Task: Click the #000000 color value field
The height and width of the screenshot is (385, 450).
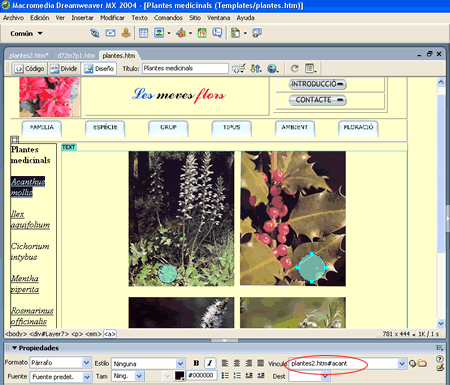Action: (201, 376)
